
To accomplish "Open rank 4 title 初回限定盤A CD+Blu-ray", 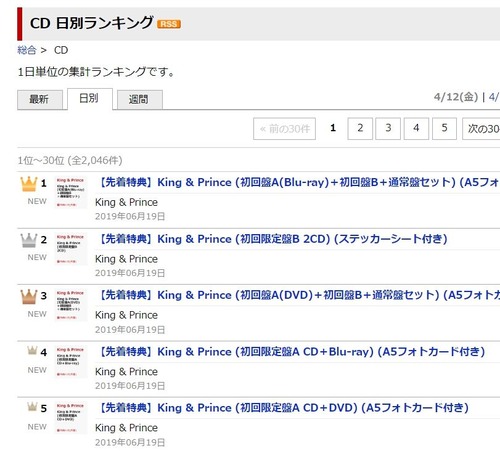I will [x=292, y=352].
